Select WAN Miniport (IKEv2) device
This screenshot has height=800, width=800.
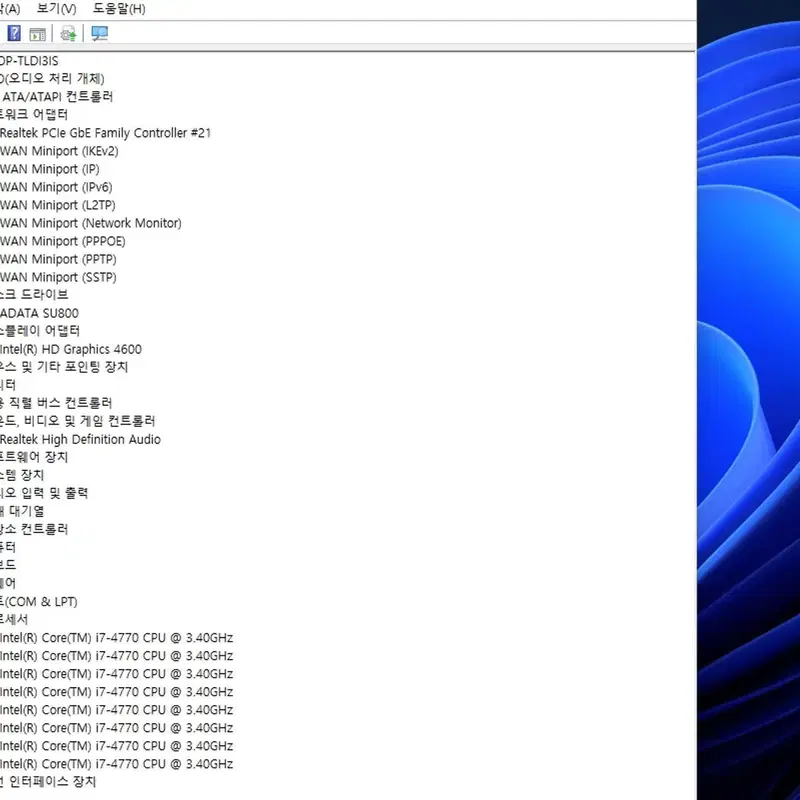pyautogui.click(x=59, y=151)
